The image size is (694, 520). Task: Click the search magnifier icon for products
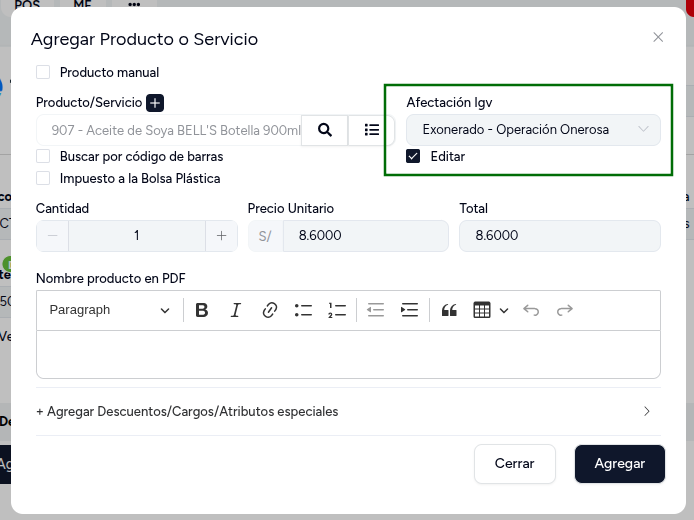tap(324, 130)
